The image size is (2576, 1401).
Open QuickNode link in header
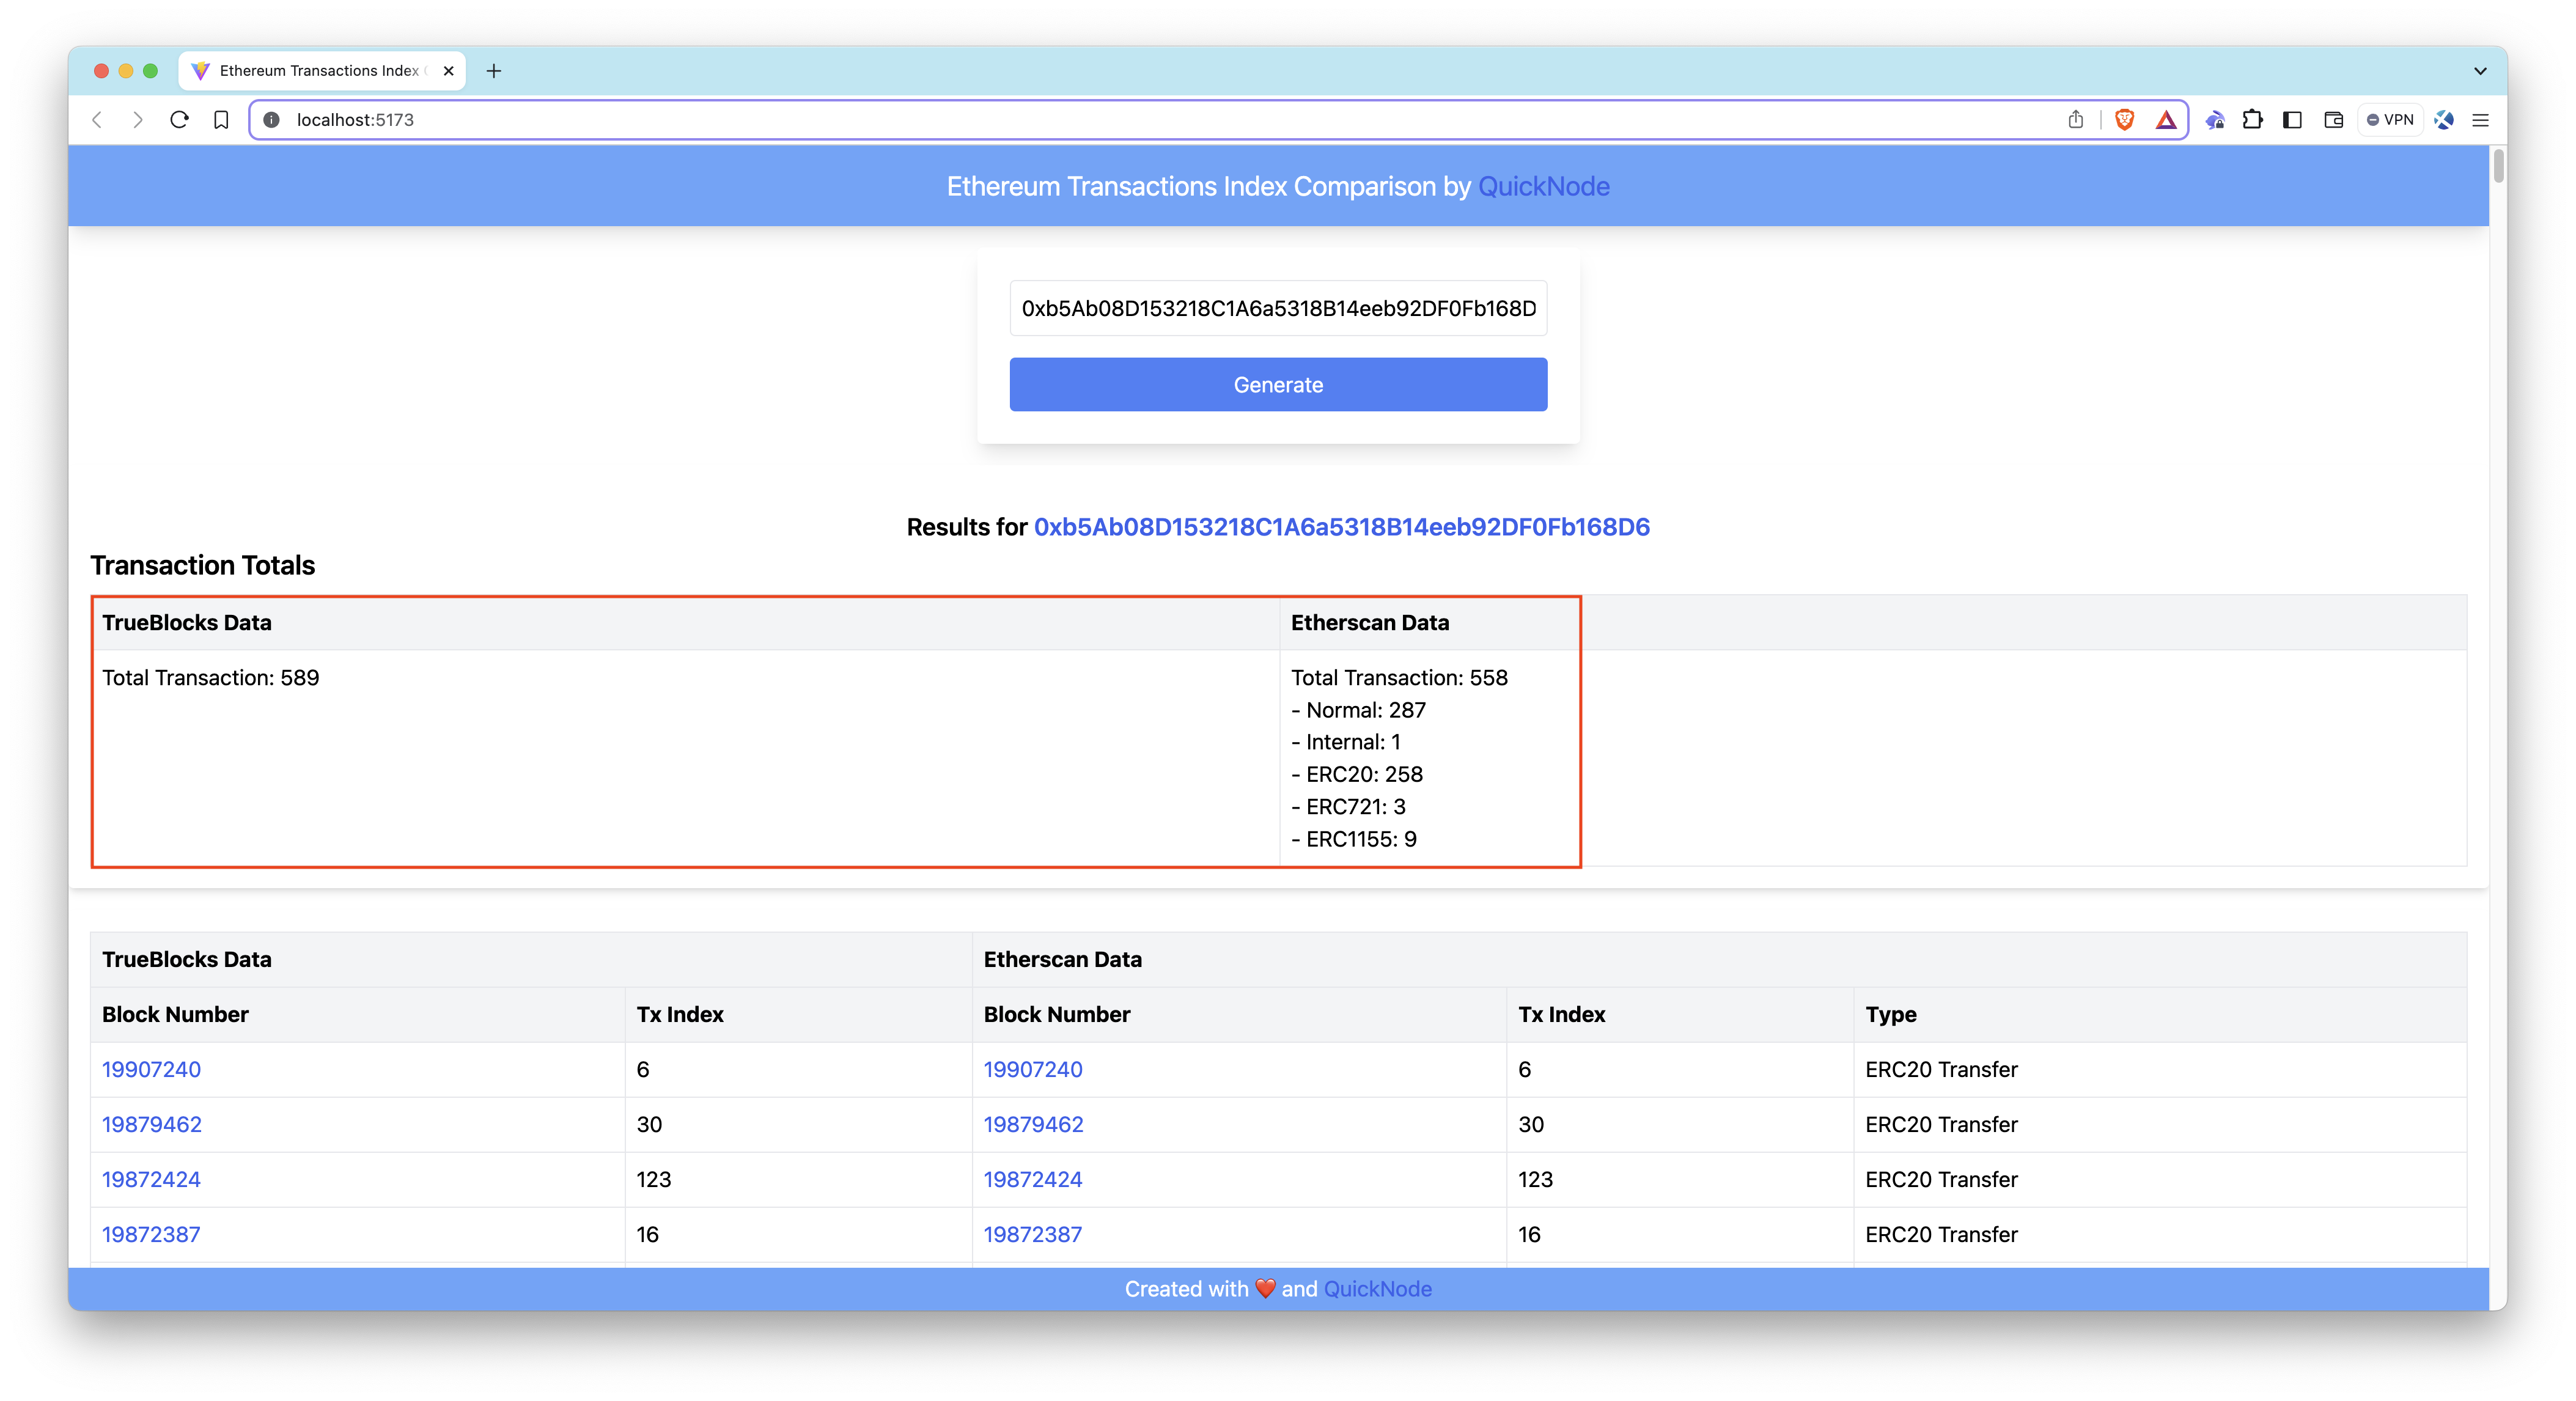pos(1543,187)
